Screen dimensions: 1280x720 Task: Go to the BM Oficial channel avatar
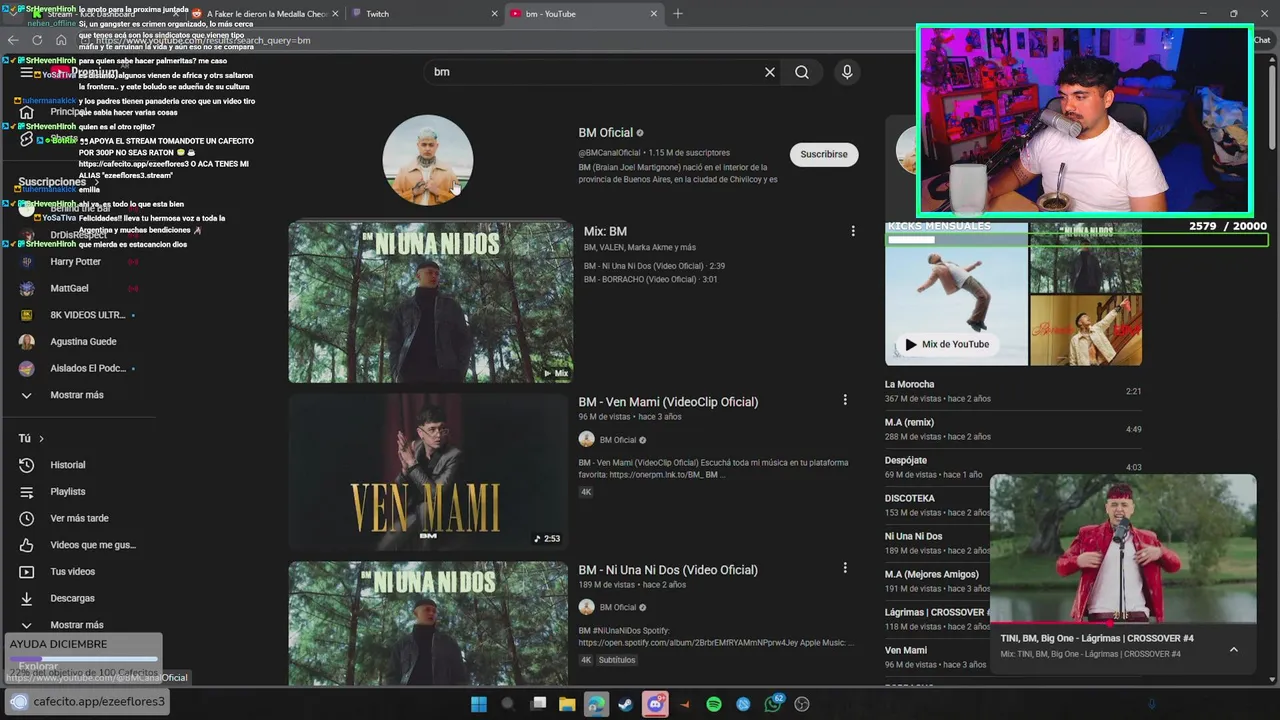[x=428, y=160]
